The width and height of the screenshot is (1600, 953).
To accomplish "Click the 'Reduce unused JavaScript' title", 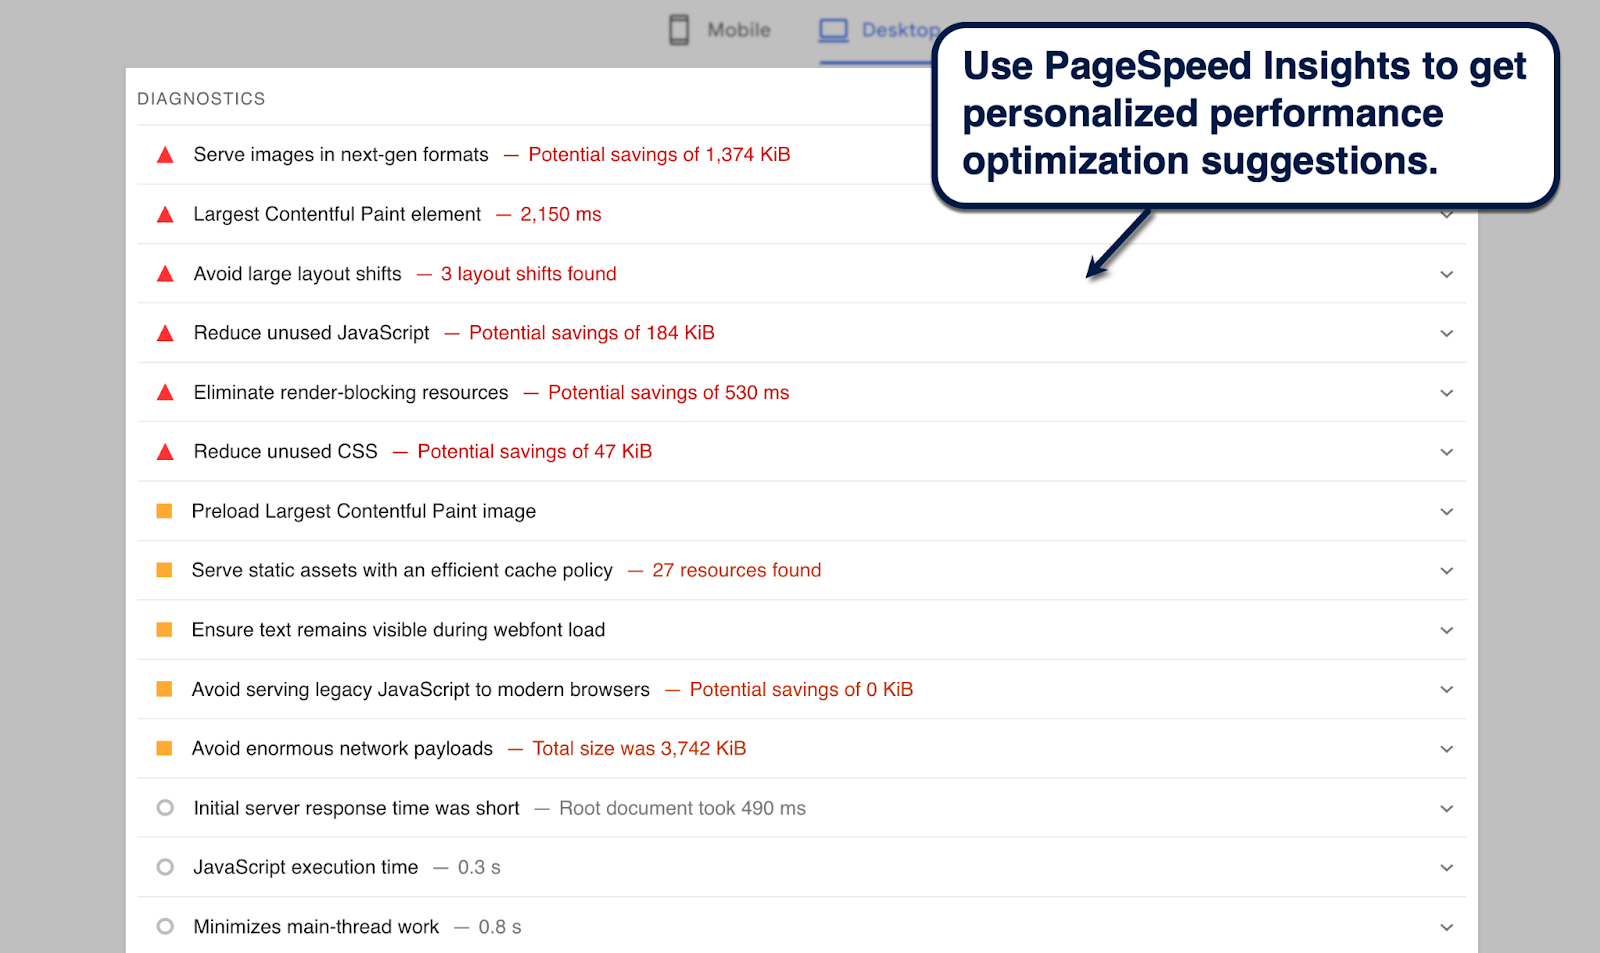I will point(311,333).
